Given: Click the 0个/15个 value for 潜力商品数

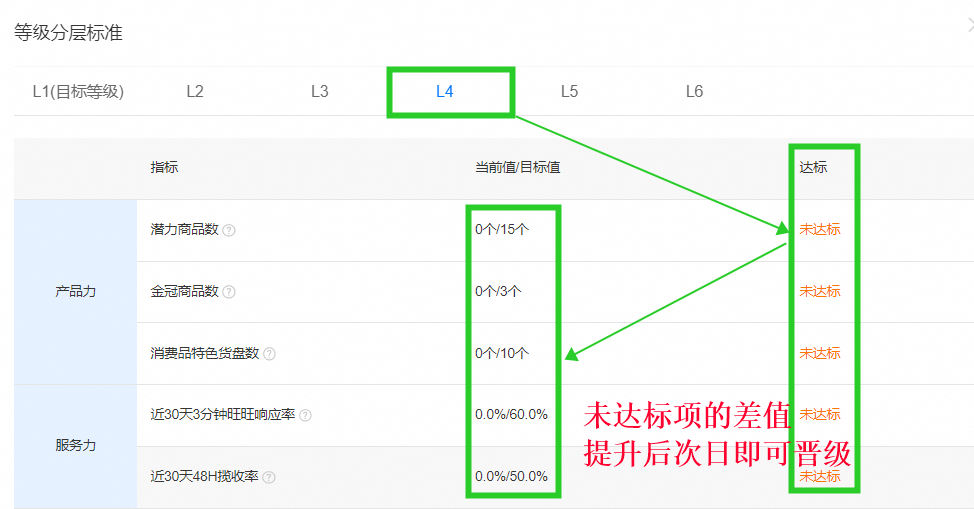Looking at the screenshot, I should point(502,229).
